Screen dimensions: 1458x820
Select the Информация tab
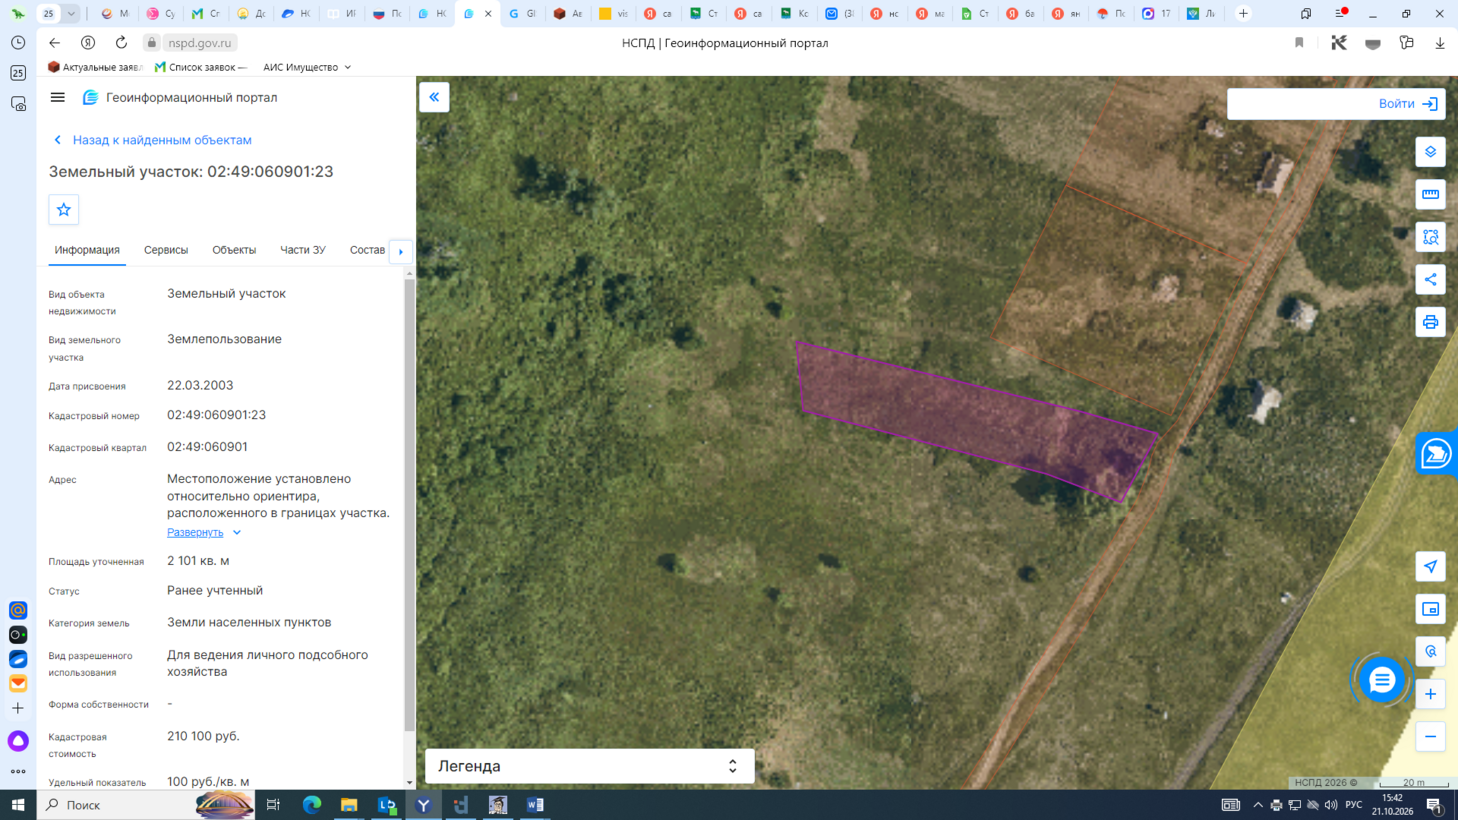87,250
